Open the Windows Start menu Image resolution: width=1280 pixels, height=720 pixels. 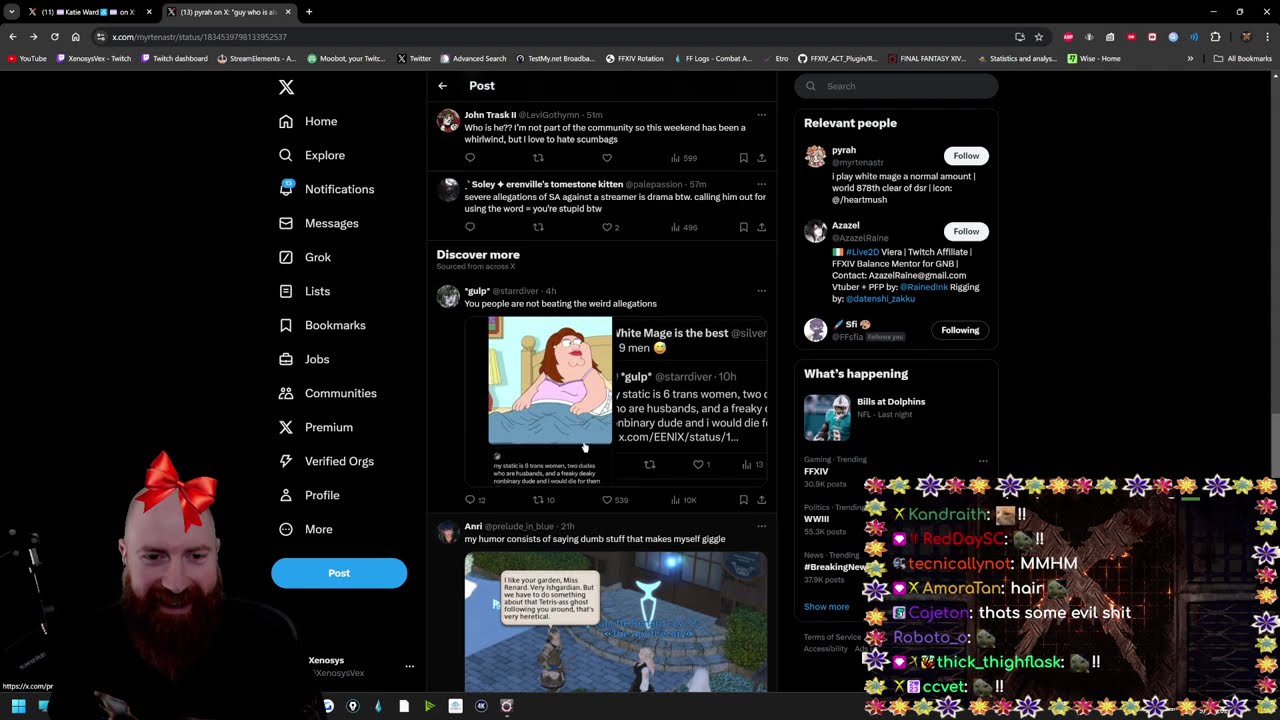(x=18, y=706)
